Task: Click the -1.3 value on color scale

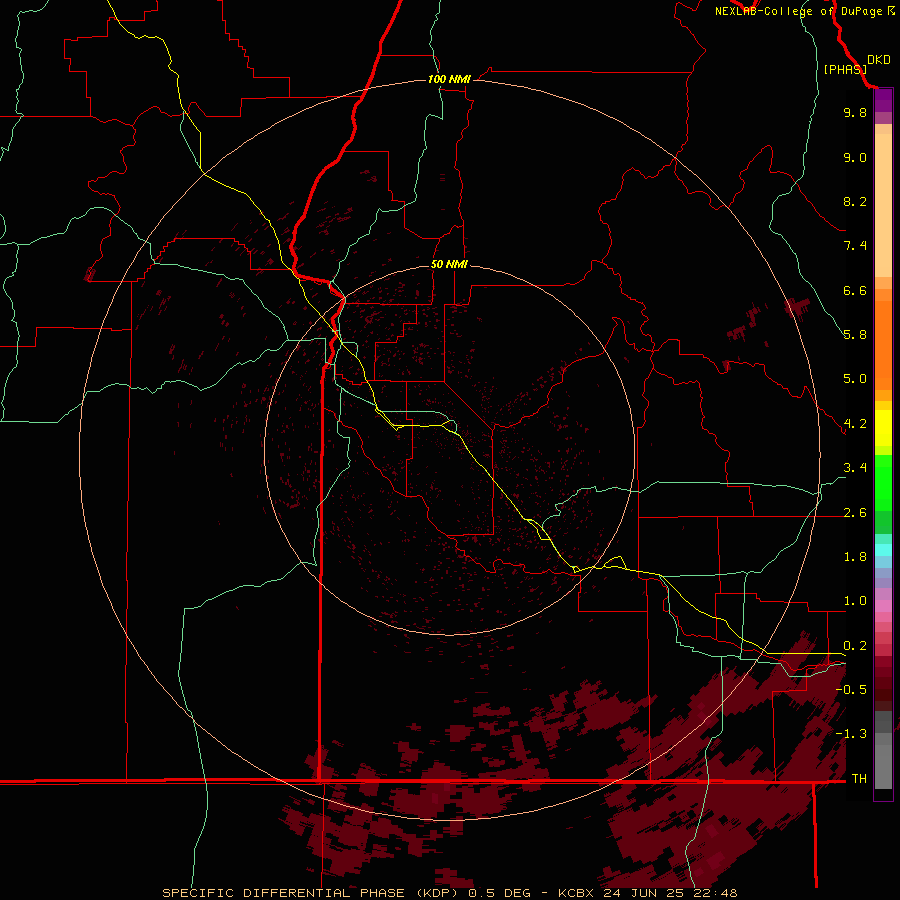Action: tap(851, 734)
